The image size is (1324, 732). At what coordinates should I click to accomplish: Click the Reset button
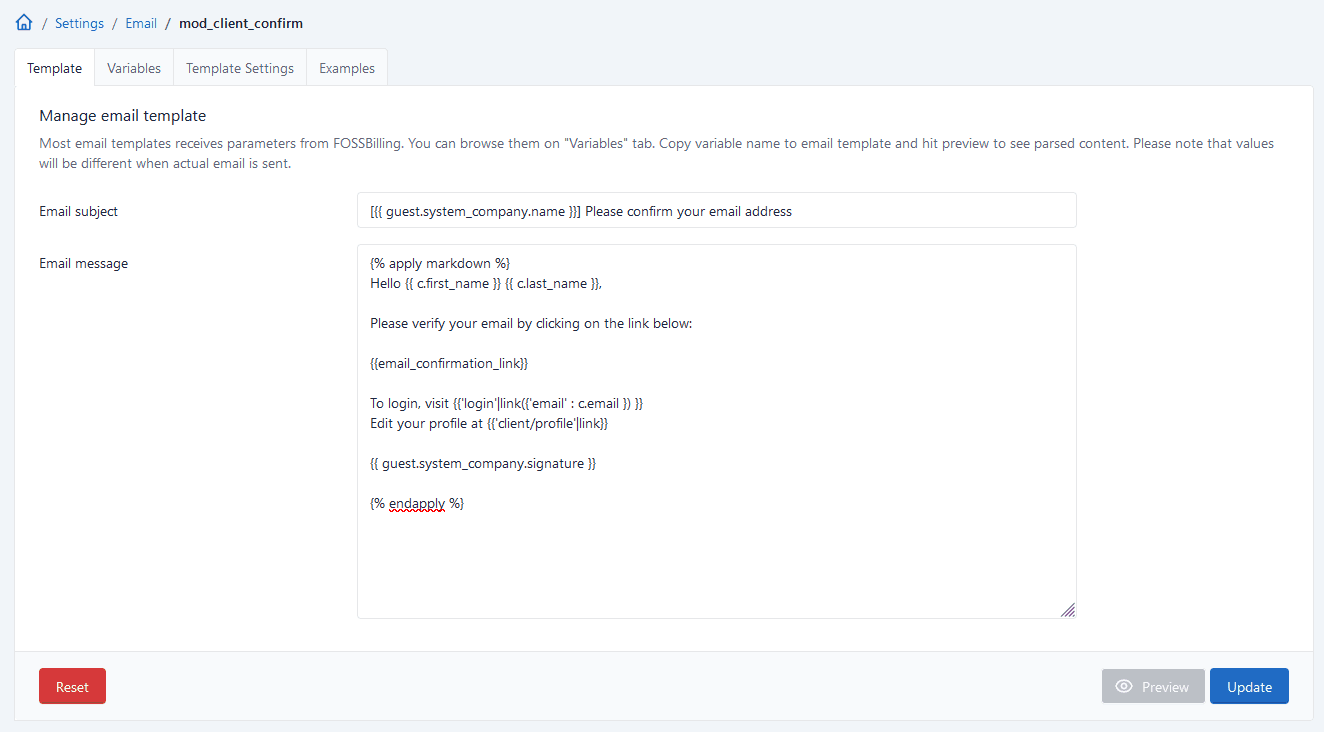point(71,686)
